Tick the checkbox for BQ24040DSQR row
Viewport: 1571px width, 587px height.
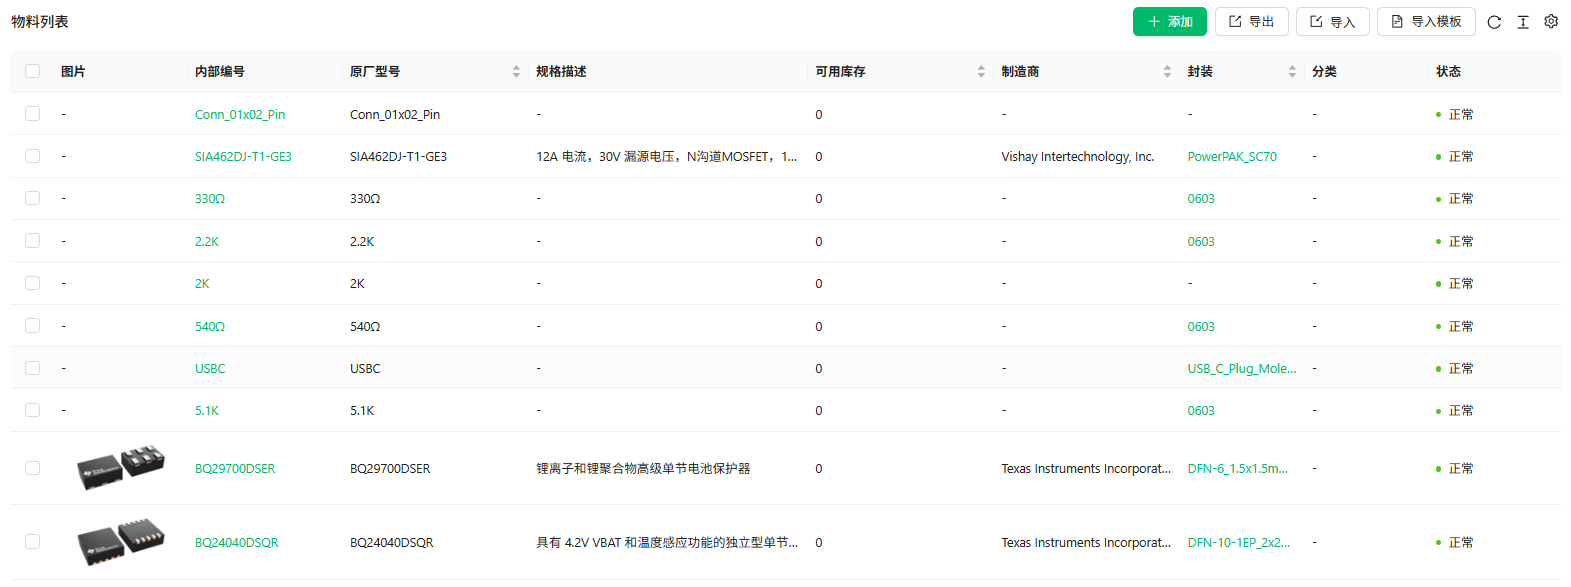[x=33, y=542]
